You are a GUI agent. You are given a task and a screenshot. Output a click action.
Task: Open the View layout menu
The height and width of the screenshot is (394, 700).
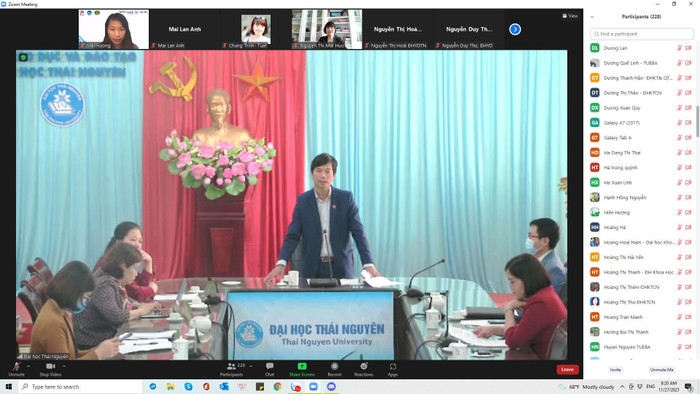click(570, 16)
